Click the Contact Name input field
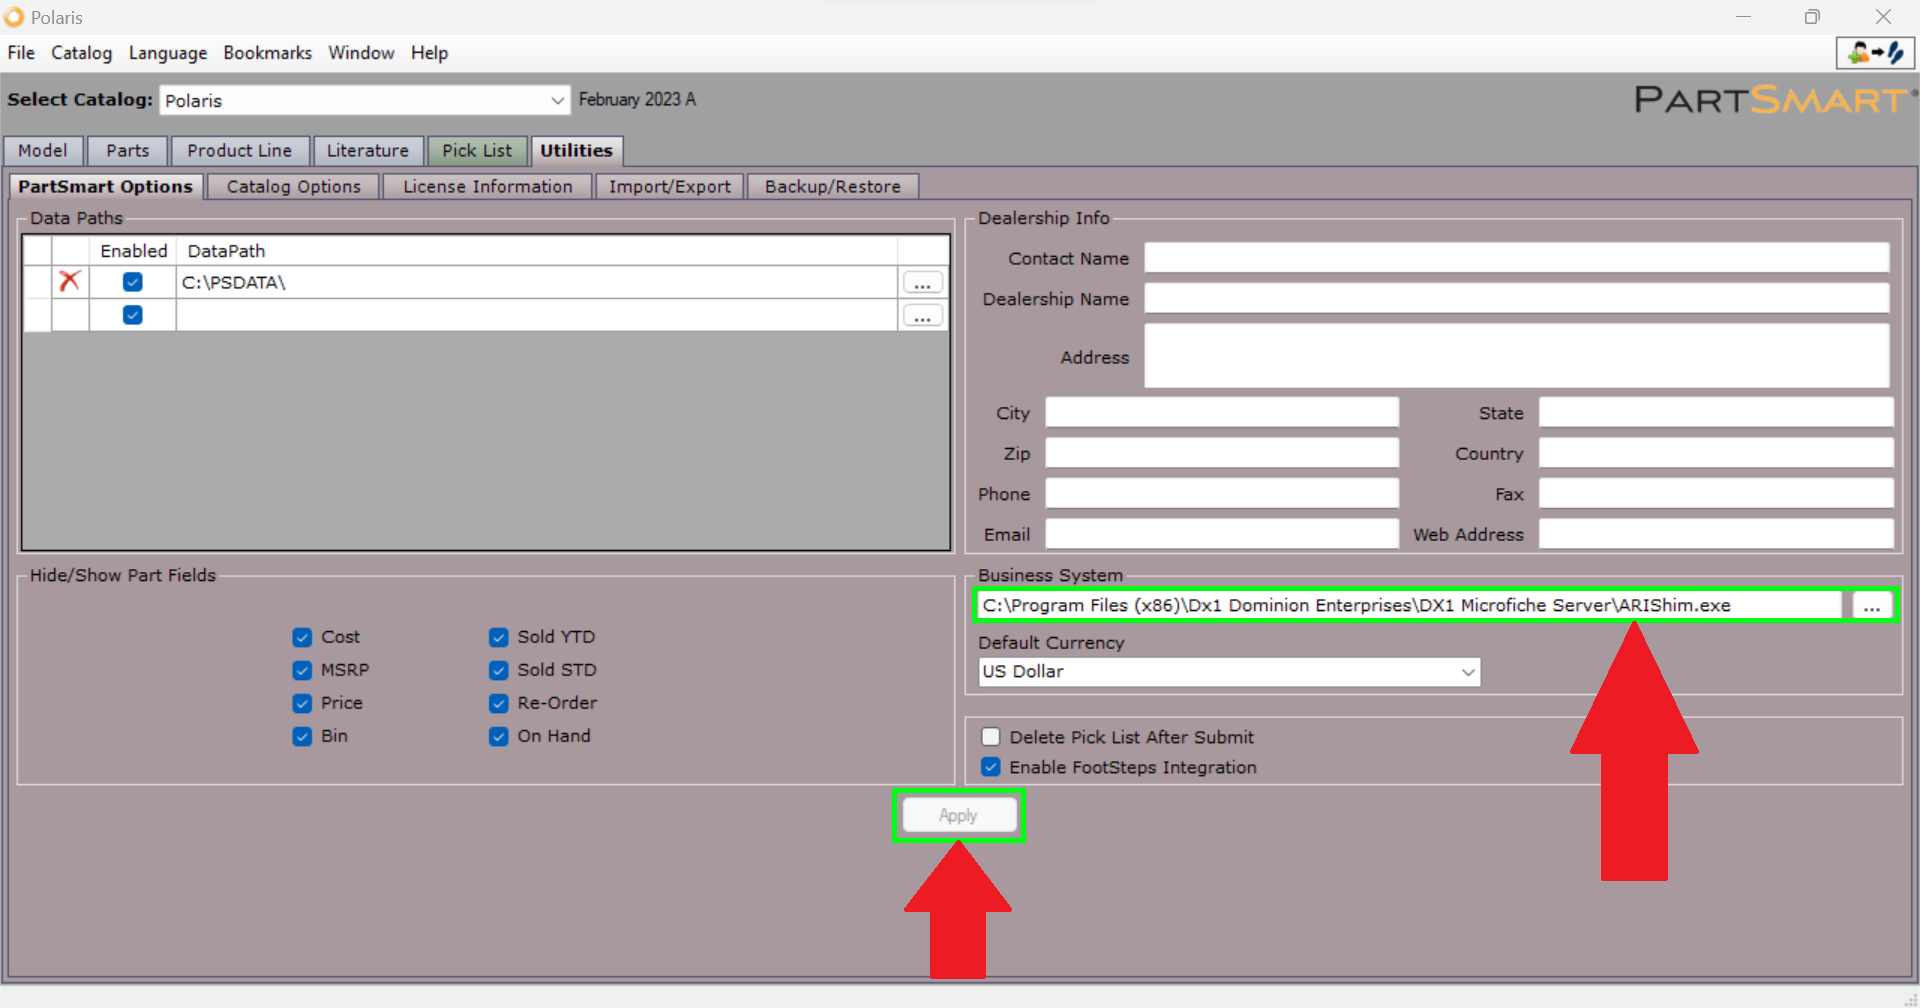Screen dimensions: 1920x1008 pos(1517,258)
